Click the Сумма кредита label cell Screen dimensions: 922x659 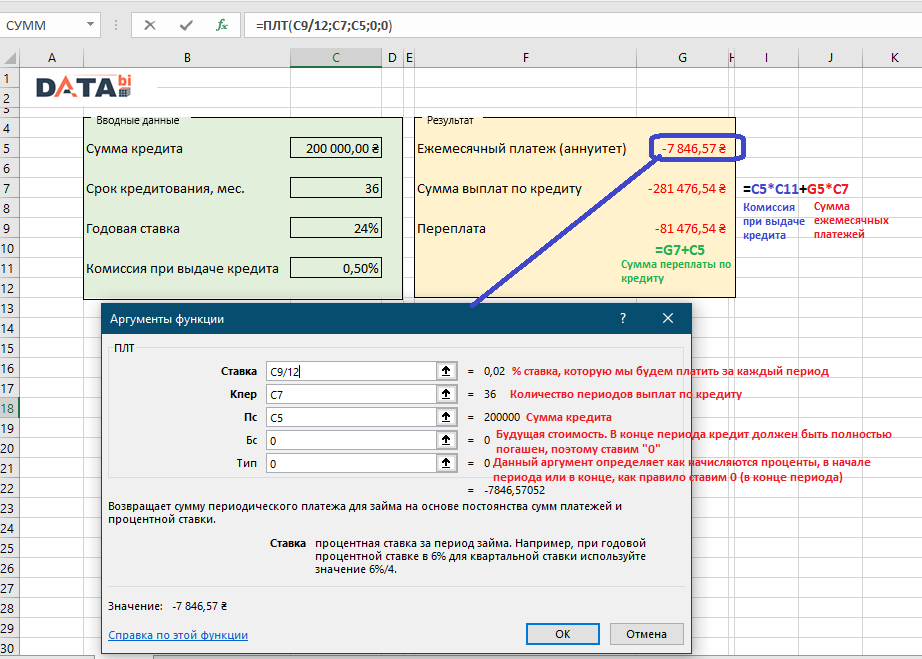point(134,149)
